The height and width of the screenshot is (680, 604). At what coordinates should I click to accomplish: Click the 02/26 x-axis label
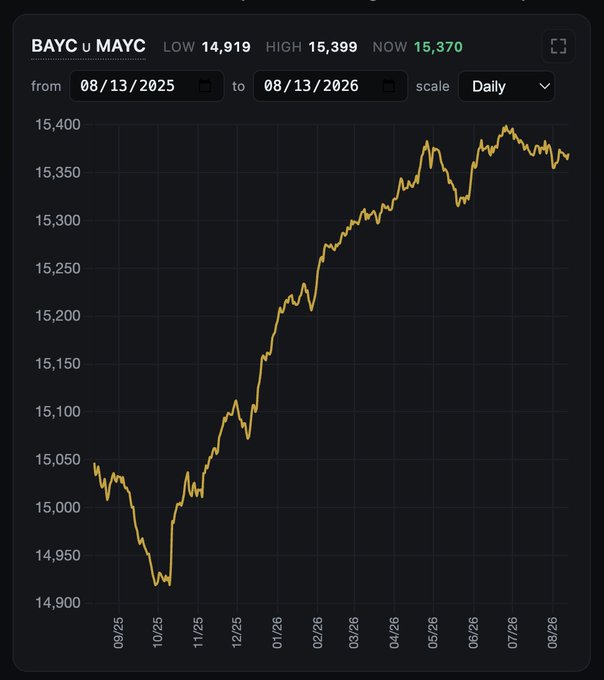pos(317,633)
